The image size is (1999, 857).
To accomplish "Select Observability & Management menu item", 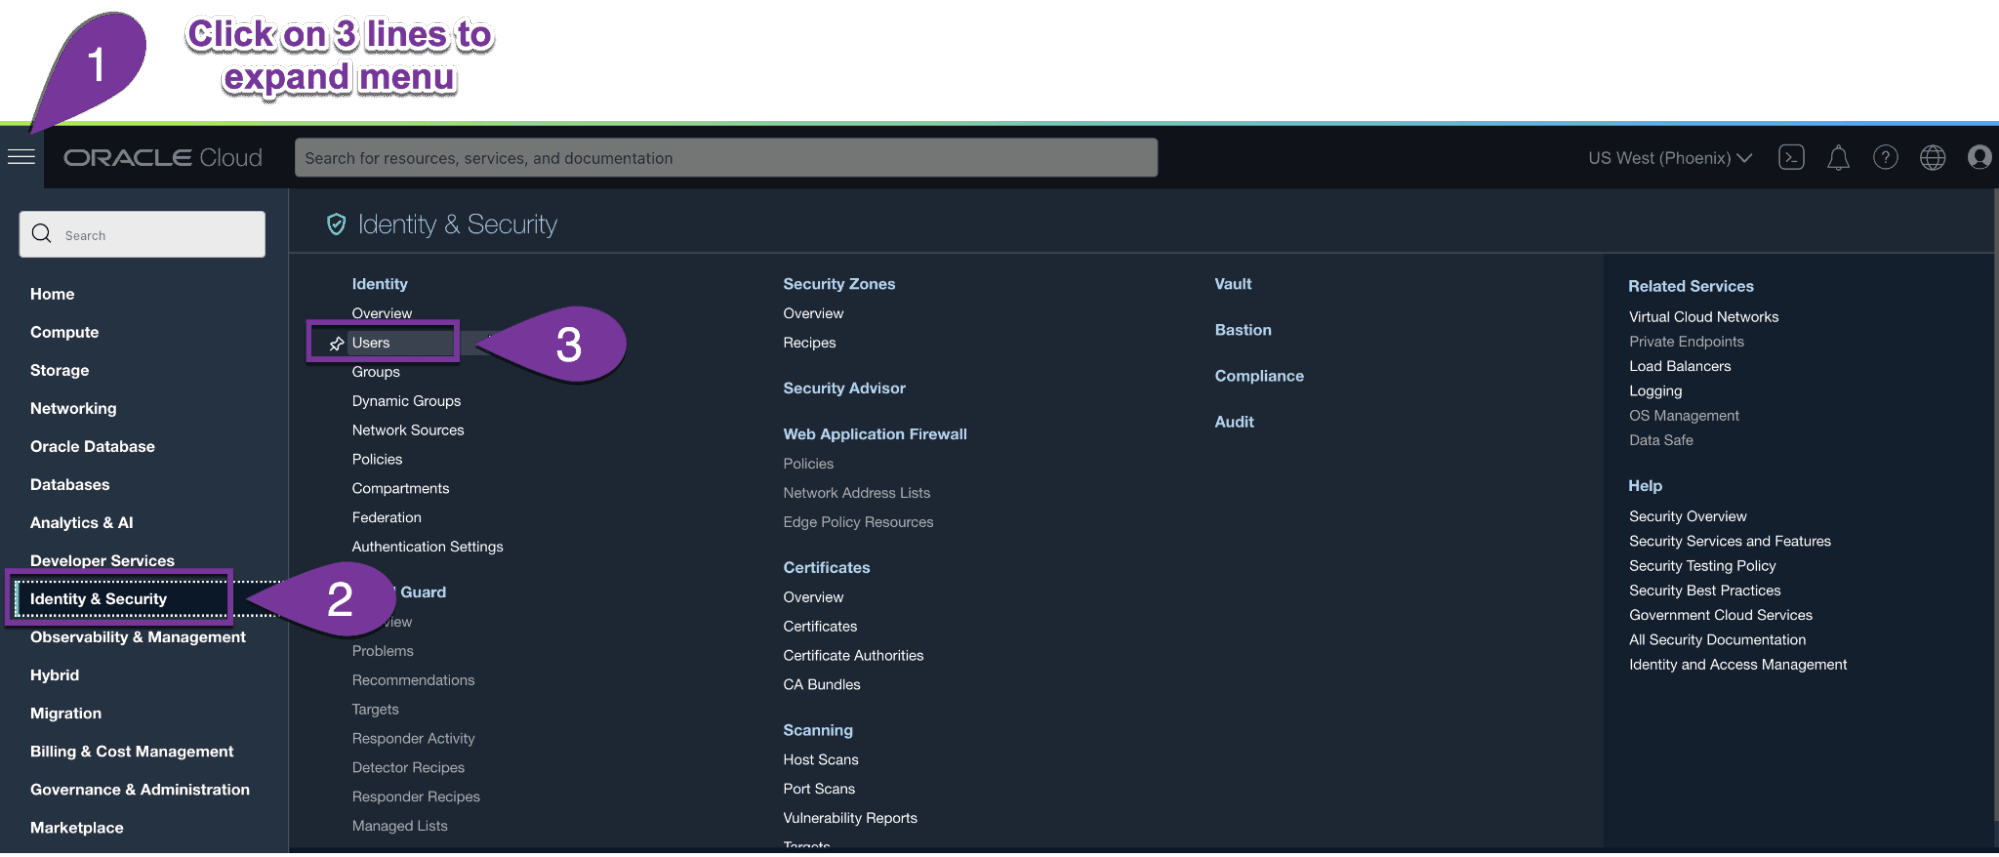I will 138,637.
